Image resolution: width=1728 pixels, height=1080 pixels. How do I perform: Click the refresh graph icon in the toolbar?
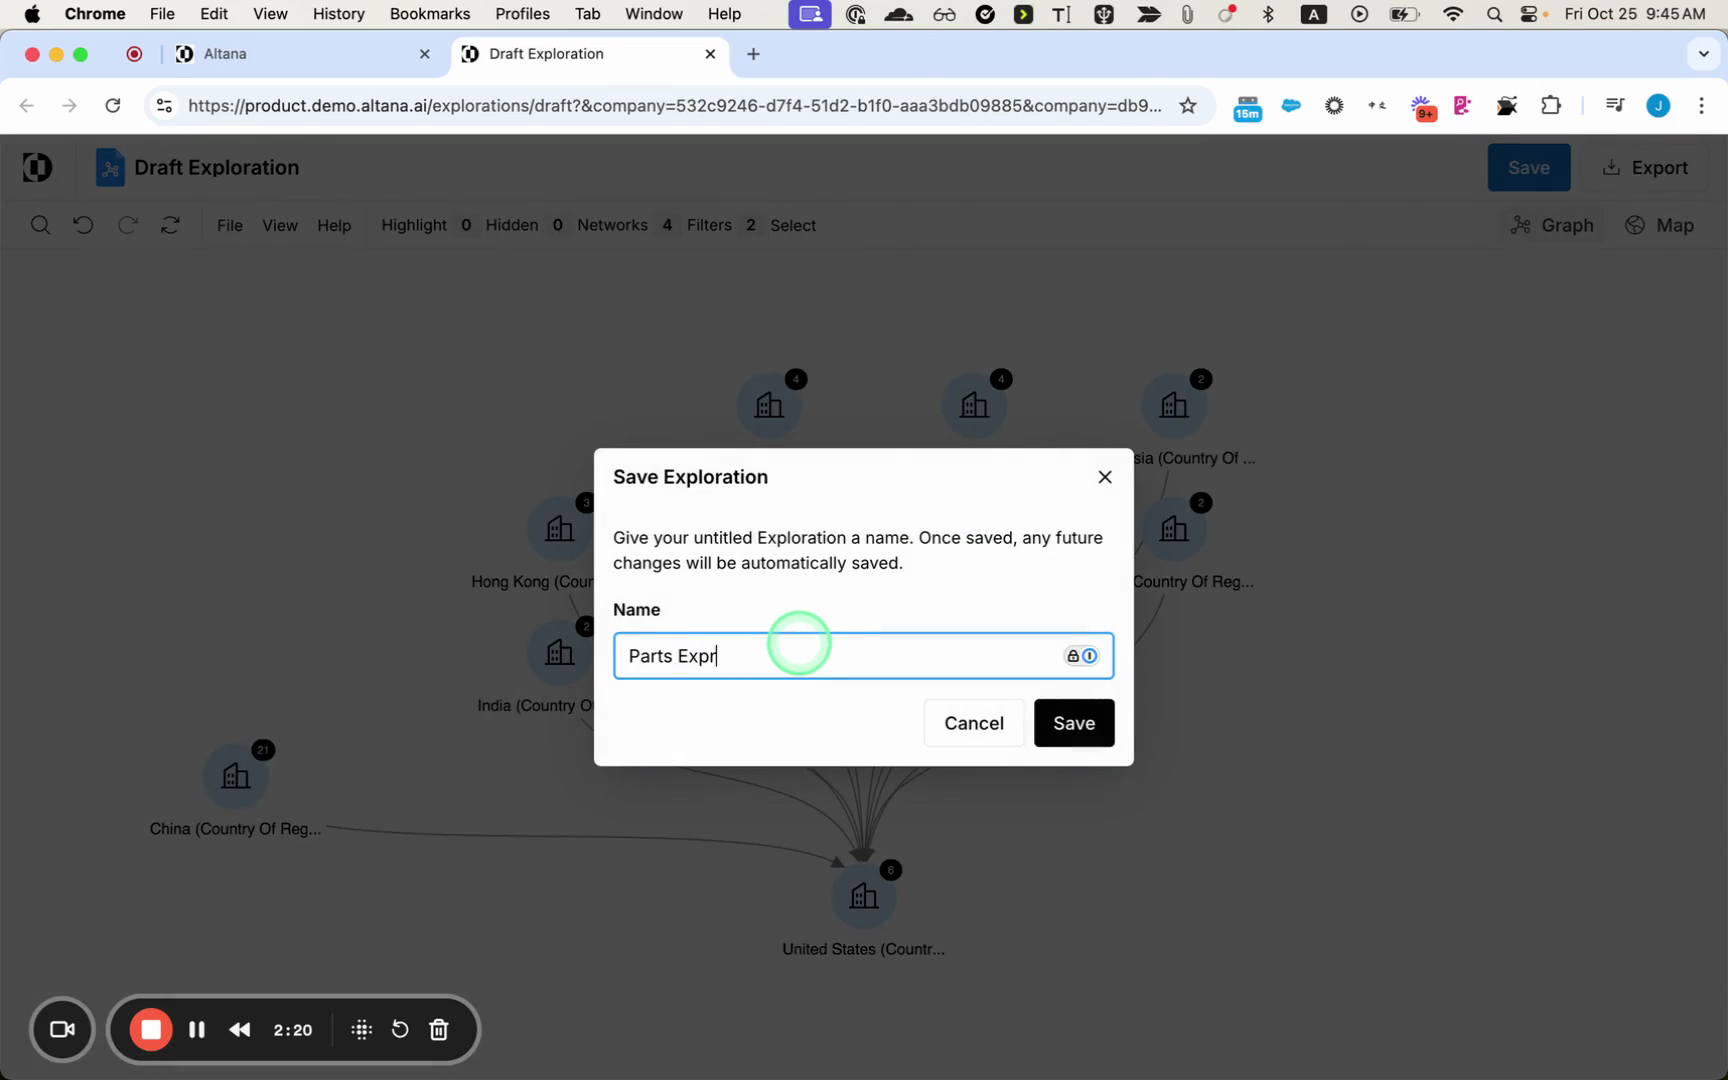[170, 225]
